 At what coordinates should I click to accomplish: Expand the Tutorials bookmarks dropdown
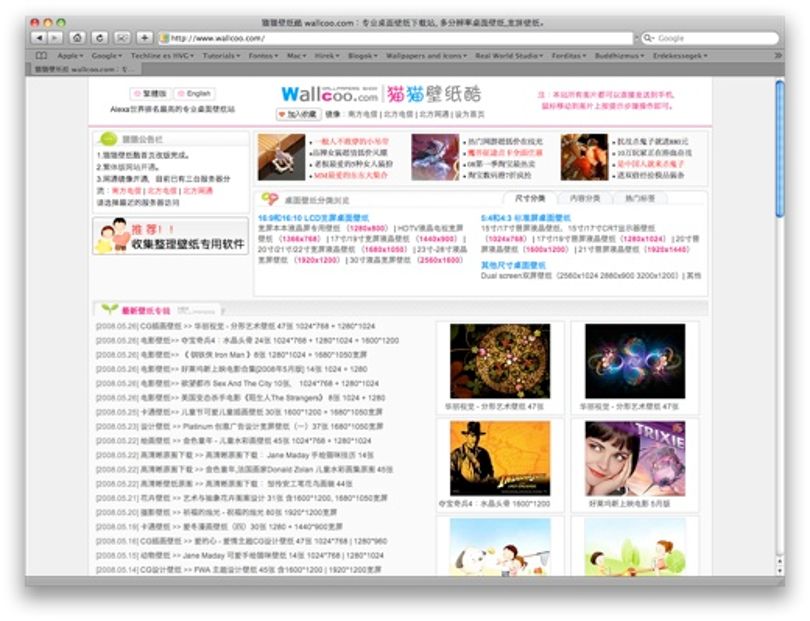coord(221,55)
